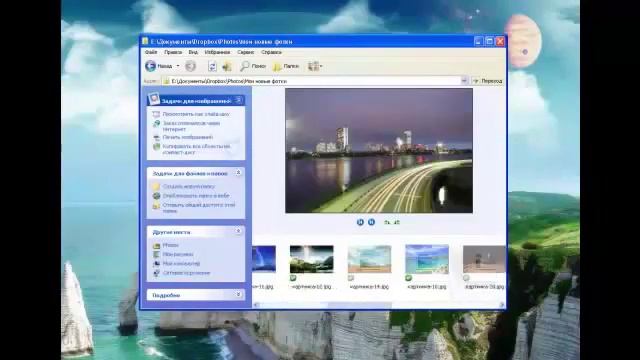Viewport: 640px width, 360px height.
Task: Click the disabled Forward arrow in toolbar
Action: tap(190, 66)
